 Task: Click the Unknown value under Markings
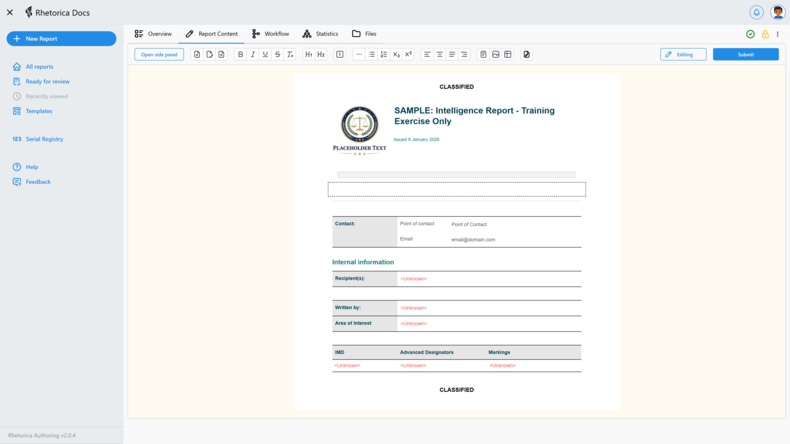click(502, 365)
